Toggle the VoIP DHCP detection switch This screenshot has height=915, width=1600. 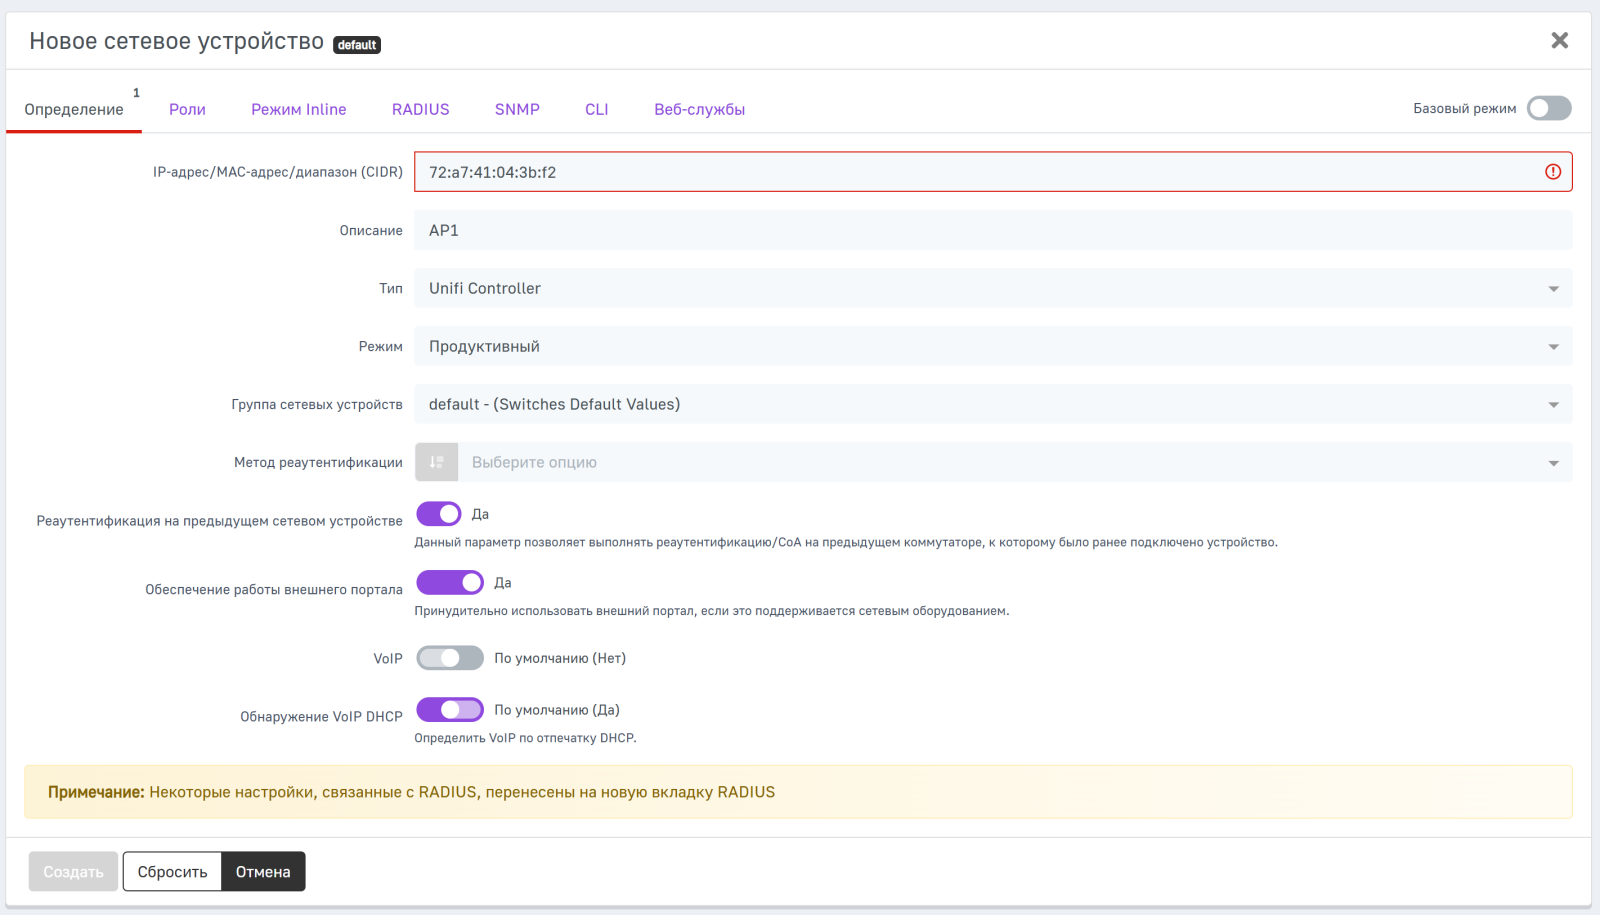coord(450,710)
